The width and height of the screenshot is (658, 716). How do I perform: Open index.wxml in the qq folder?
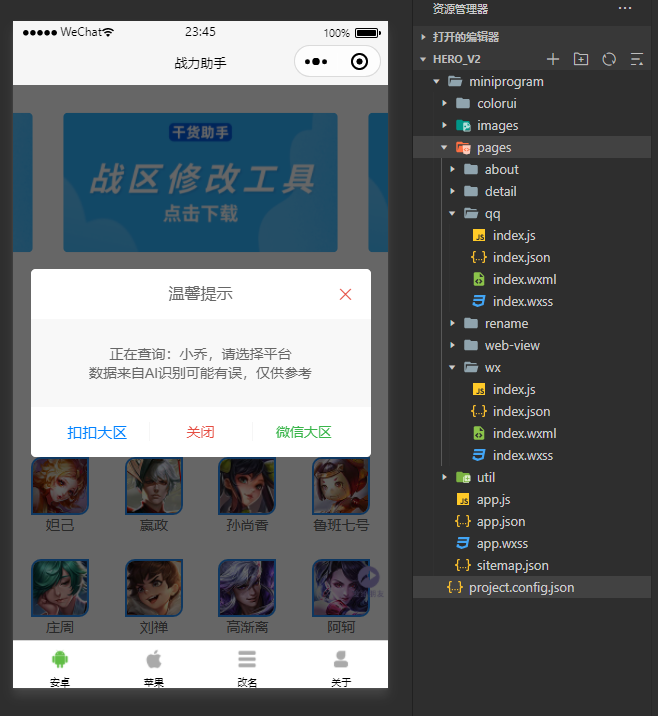[532, 279]
